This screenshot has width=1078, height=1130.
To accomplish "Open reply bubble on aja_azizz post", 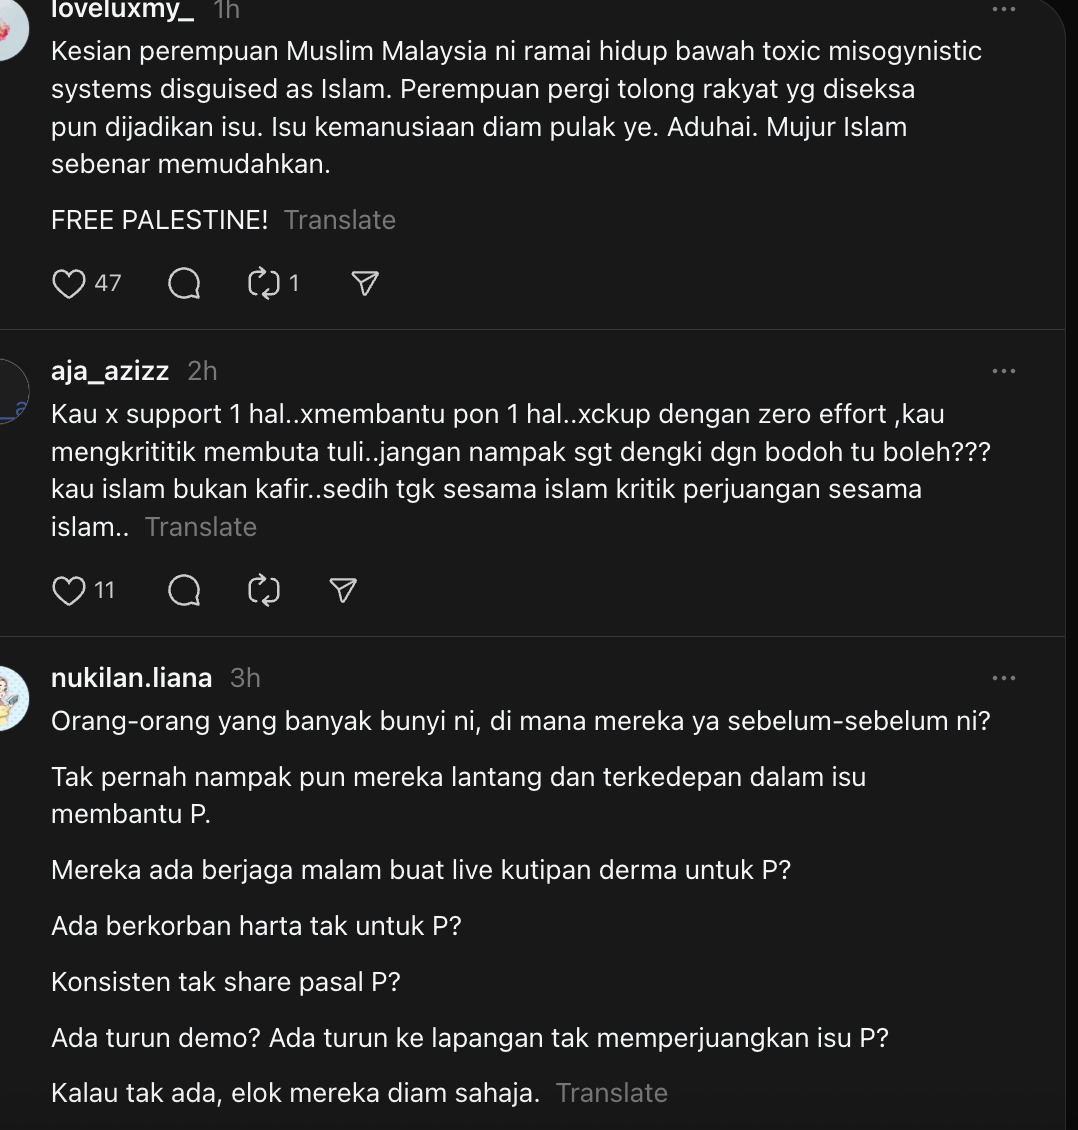I will (x=184, y=591).
